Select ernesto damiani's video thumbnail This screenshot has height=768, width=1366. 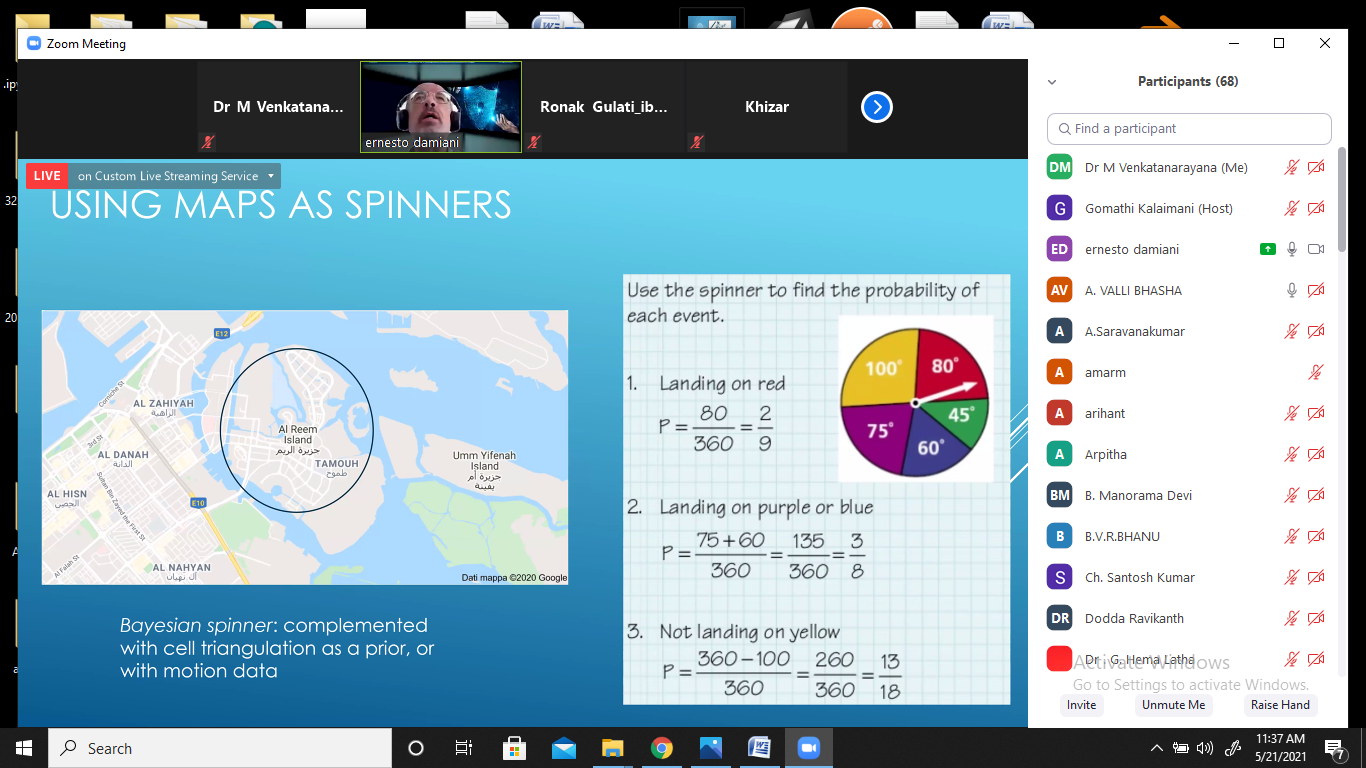click(441, 107)
